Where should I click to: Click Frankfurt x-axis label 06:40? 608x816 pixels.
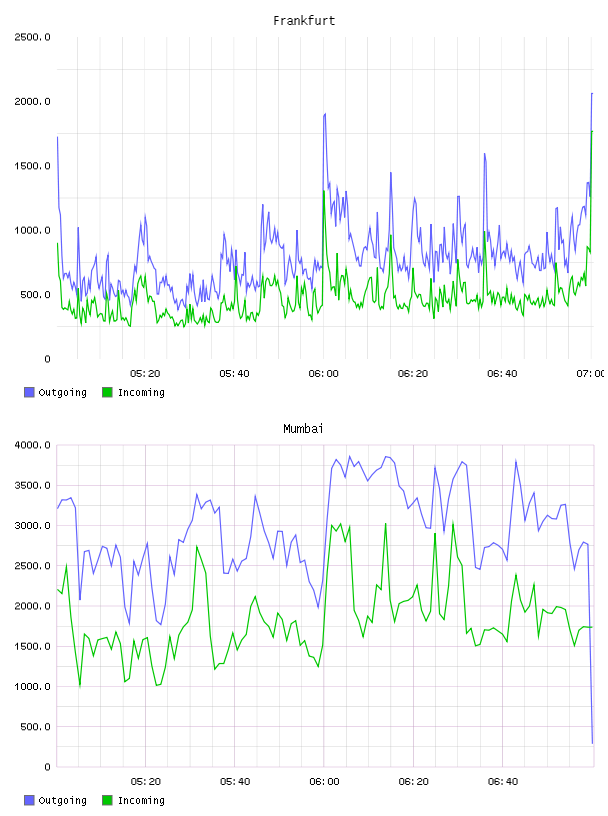[x=502, y=374]
